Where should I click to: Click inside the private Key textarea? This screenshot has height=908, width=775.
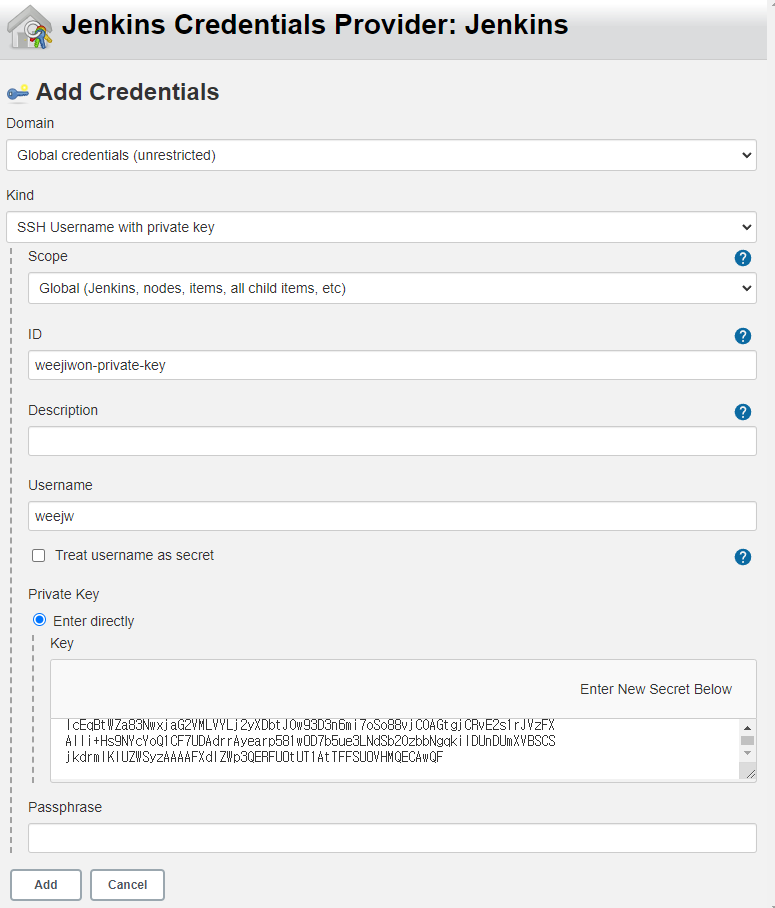[395, 750]
